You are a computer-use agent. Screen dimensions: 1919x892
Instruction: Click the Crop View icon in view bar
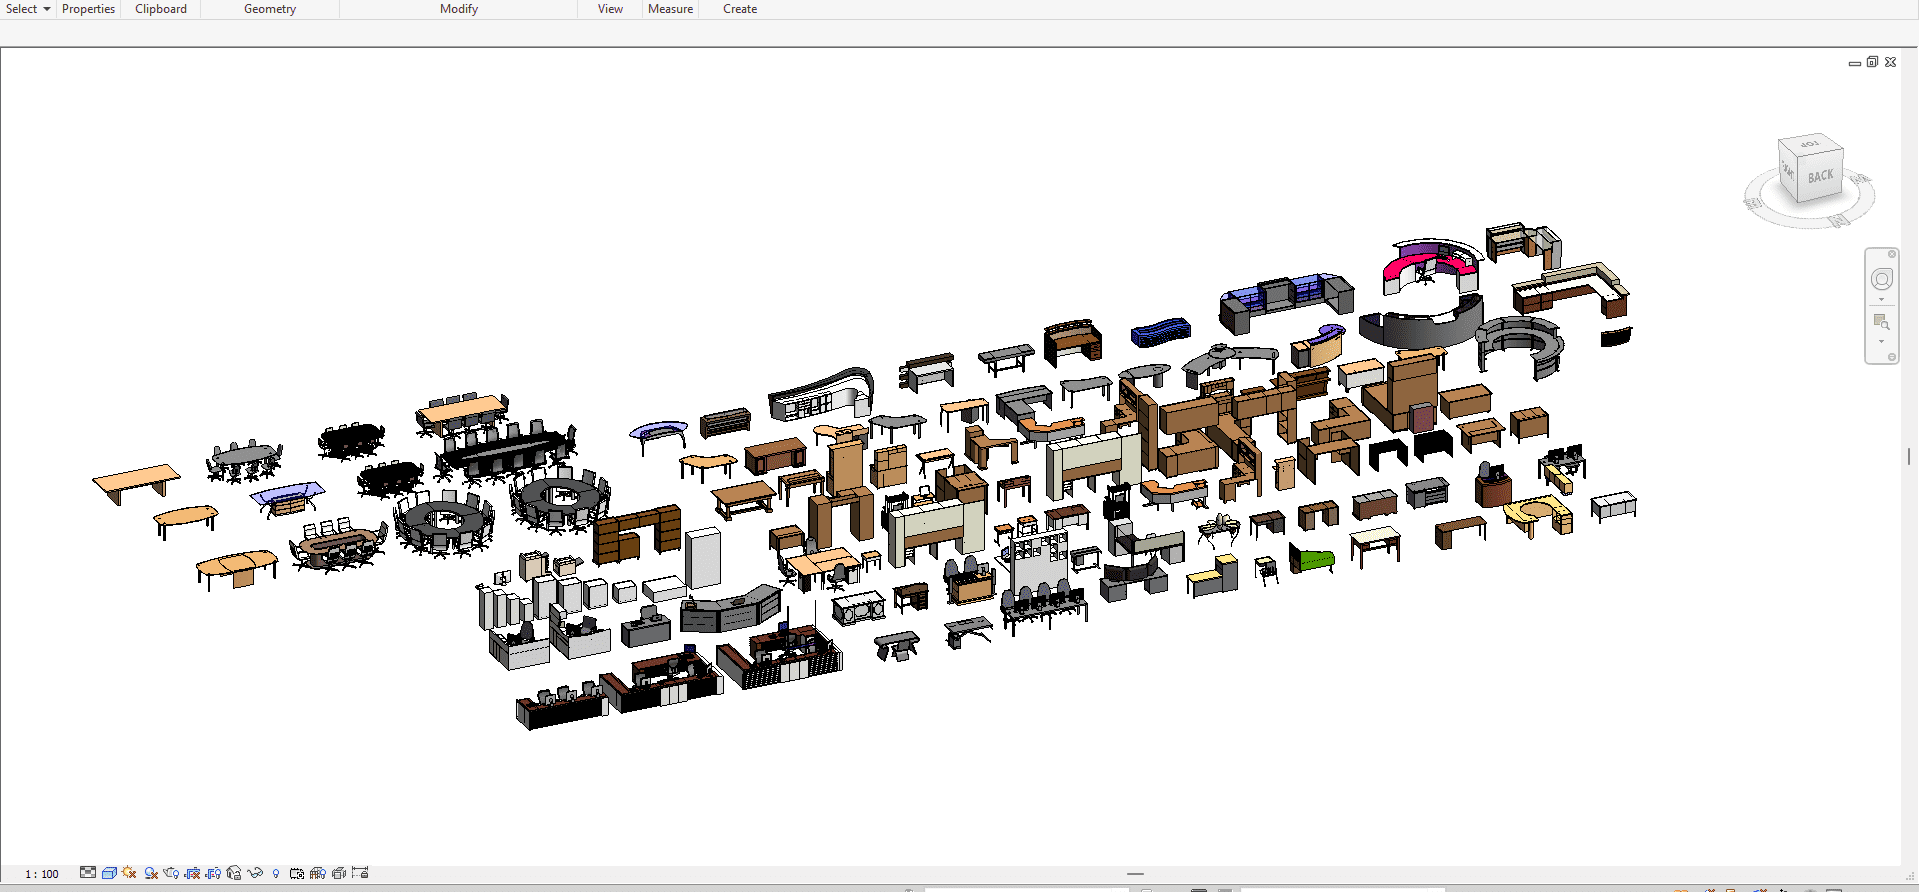pos(192,873)
